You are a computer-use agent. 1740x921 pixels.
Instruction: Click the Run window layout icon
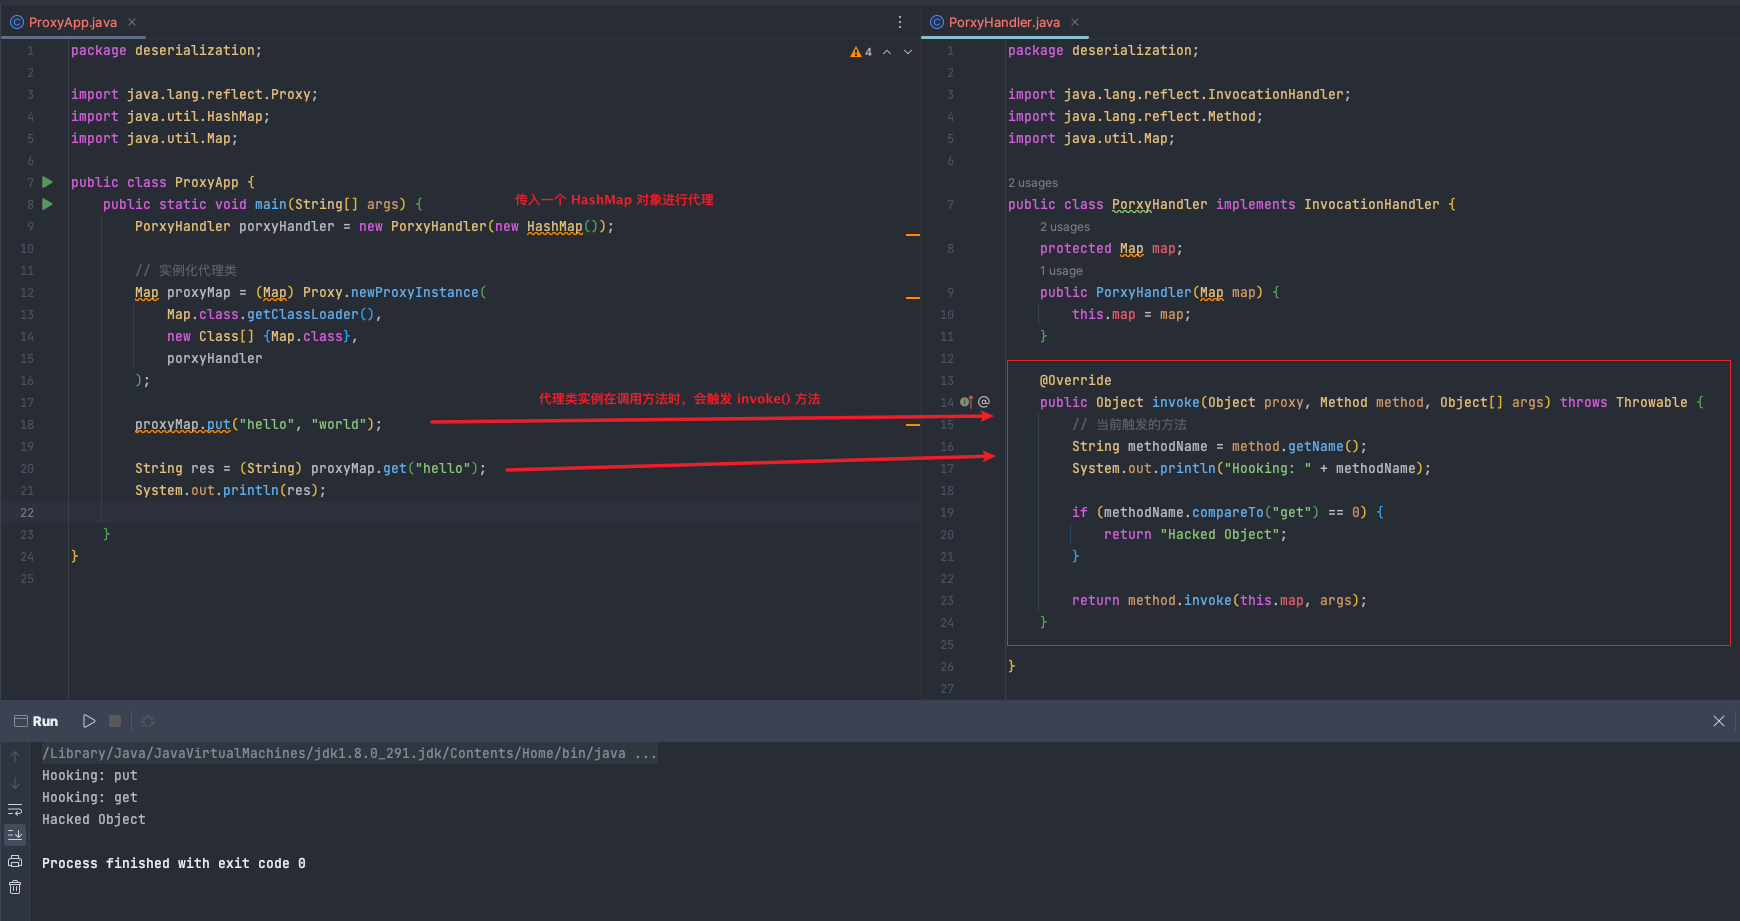point(20,721)
